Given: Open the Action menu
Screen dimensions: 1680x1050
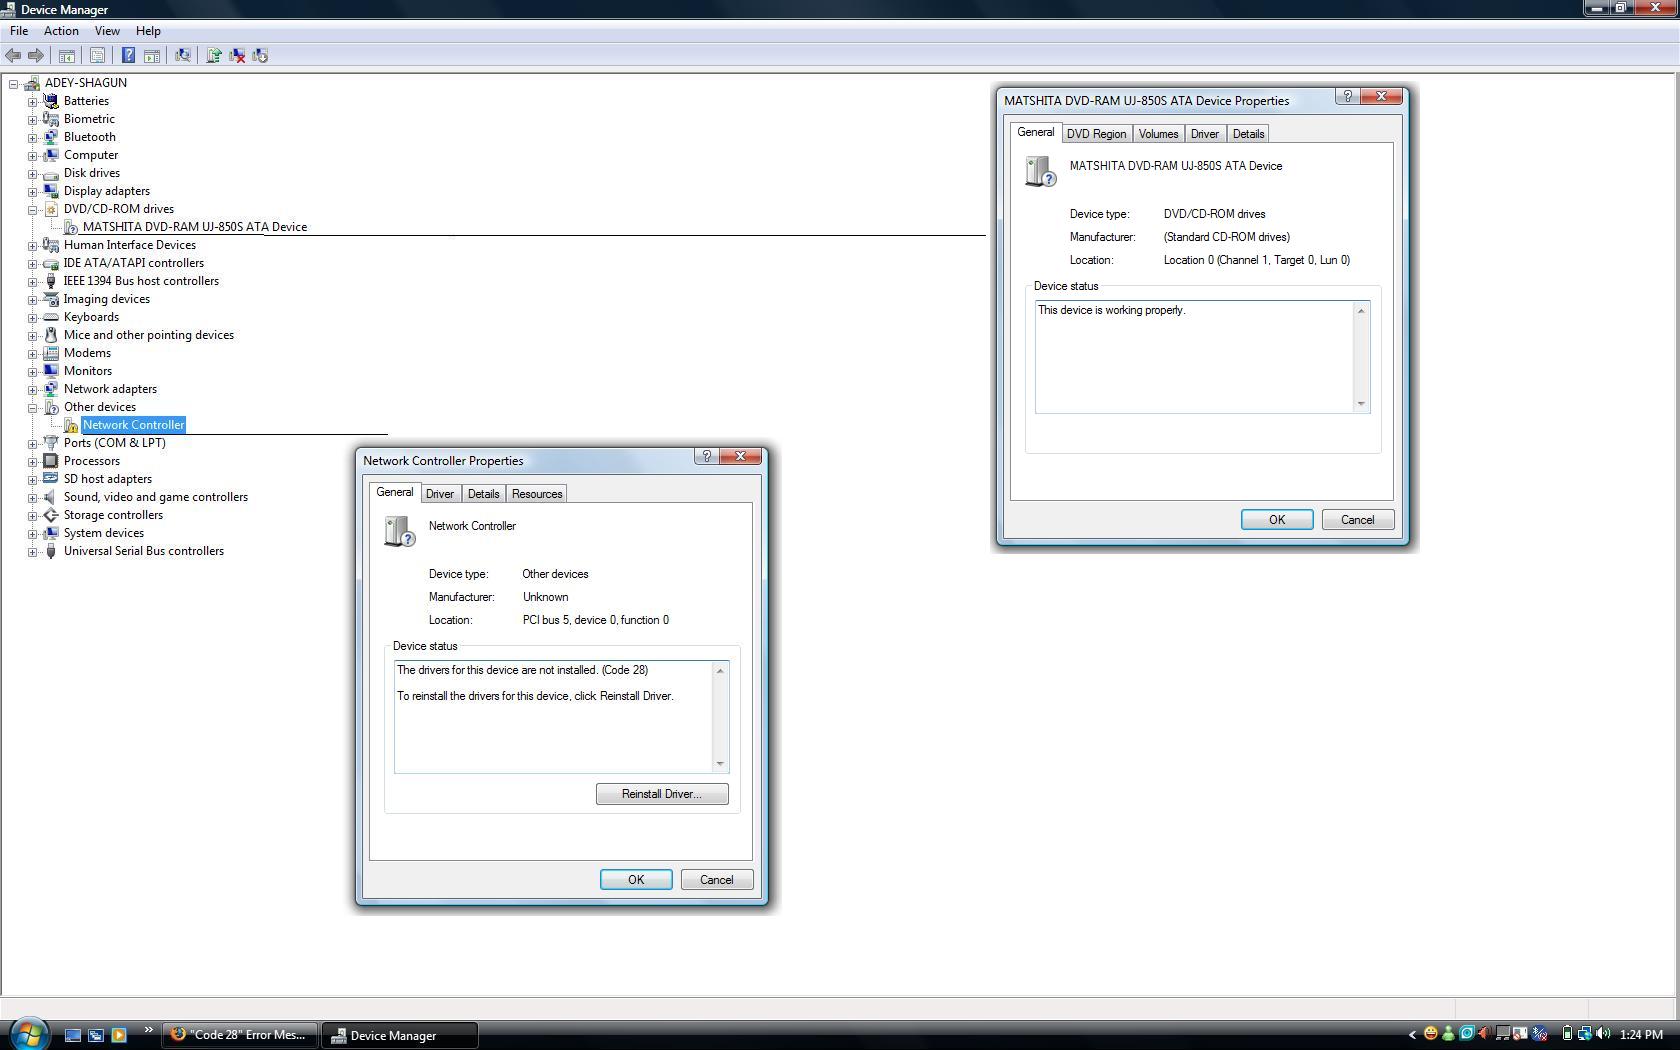Looking at the screenshot, I should coord(61,31).
